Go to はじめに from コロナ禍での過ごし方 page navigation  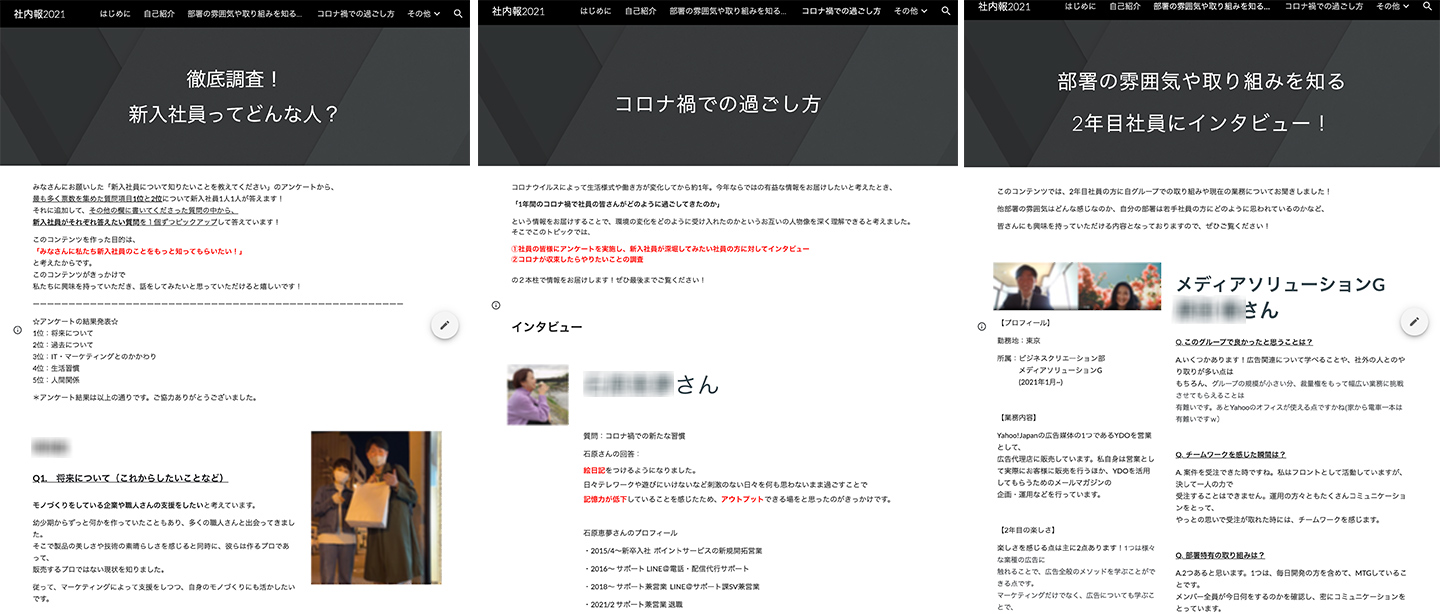[595, 11]
